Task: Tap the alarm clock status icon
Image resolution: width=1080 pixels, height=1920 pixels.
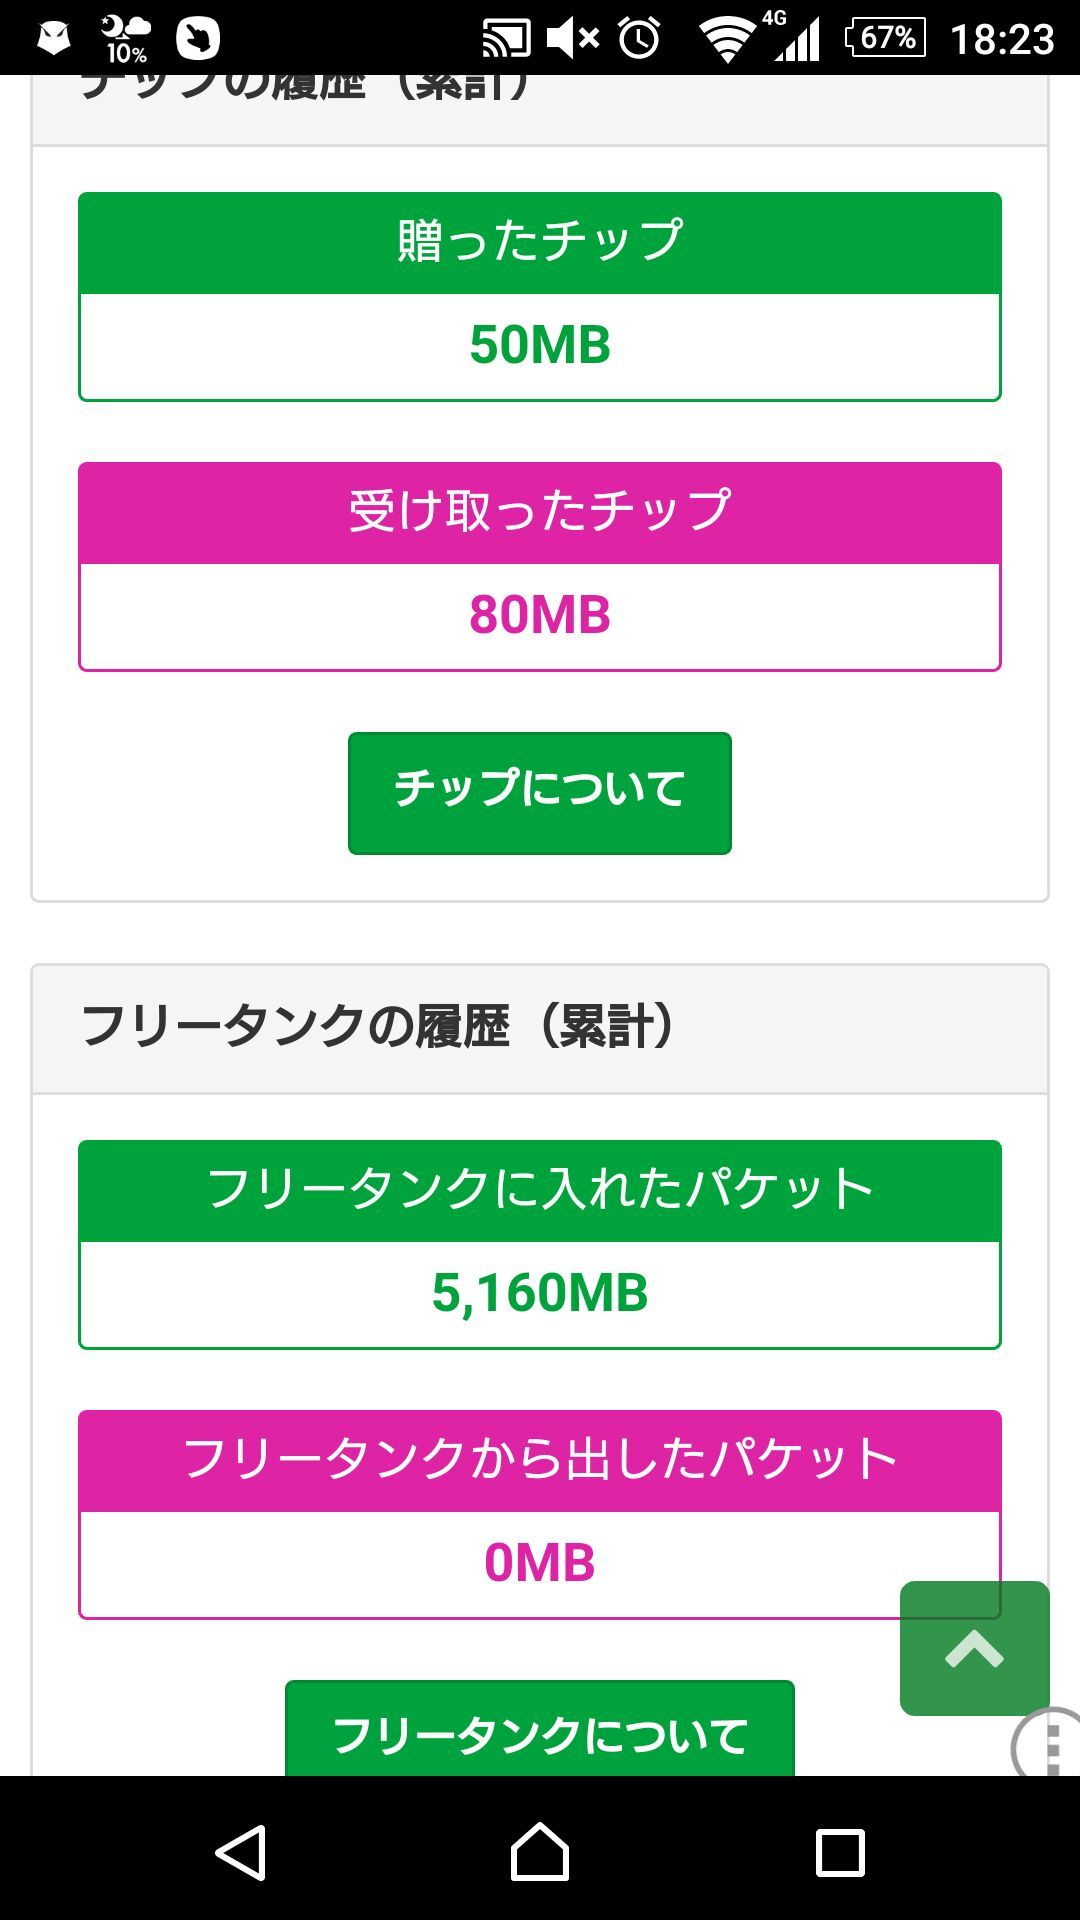Action: [x=639, y=38]
